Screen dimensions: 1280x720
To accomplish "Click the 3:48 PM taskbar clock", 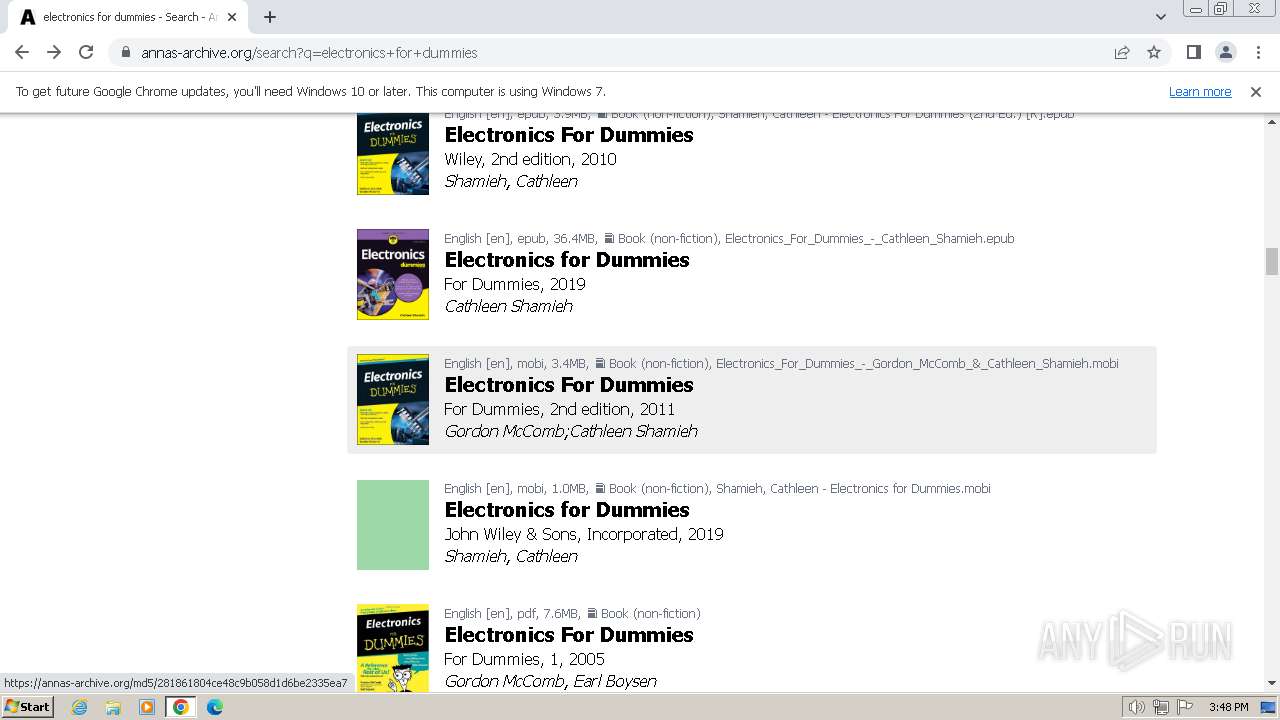I will (x=1228, y=707).
